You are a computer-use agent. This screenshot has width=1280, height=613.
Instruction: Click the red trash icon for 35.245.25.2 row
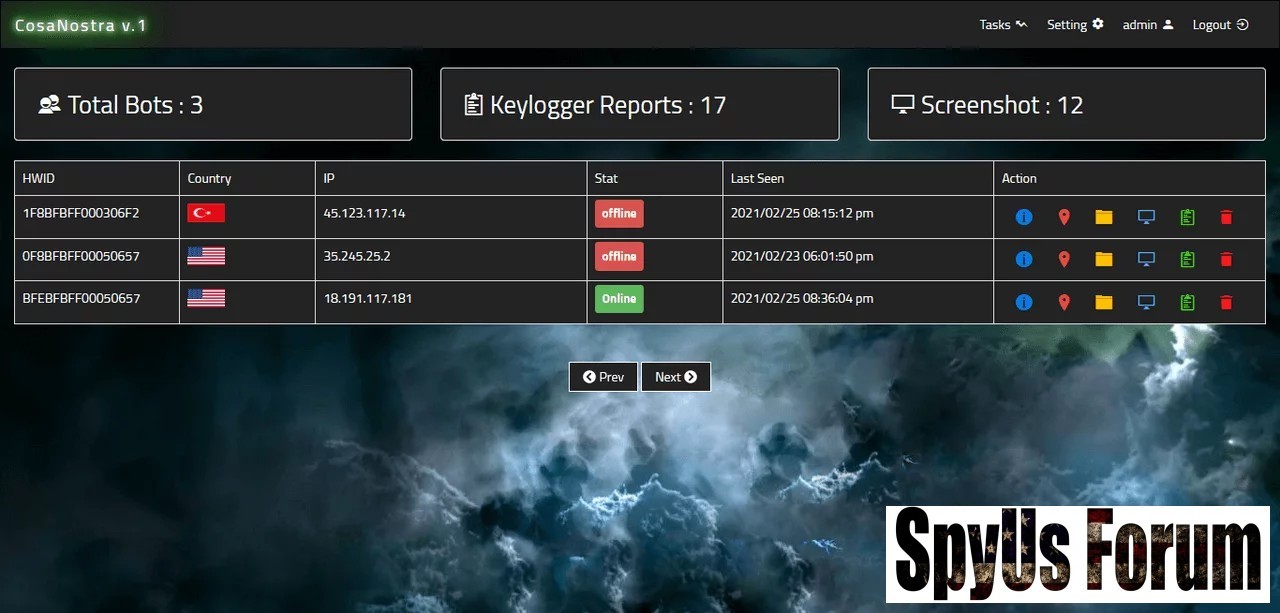[x=1226, y=260]
